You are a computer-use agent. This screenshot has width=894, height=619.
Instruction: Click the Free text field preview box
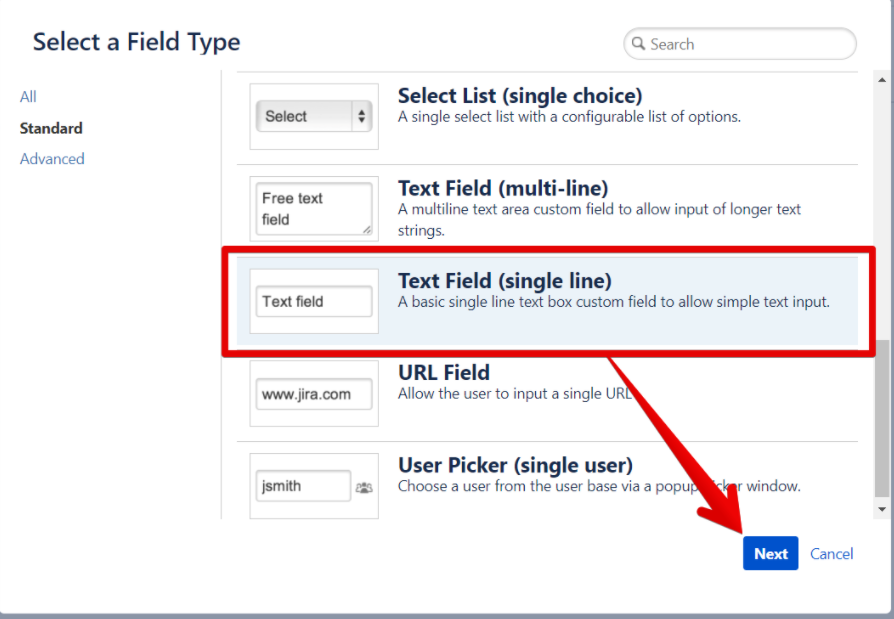click(313, 208)
